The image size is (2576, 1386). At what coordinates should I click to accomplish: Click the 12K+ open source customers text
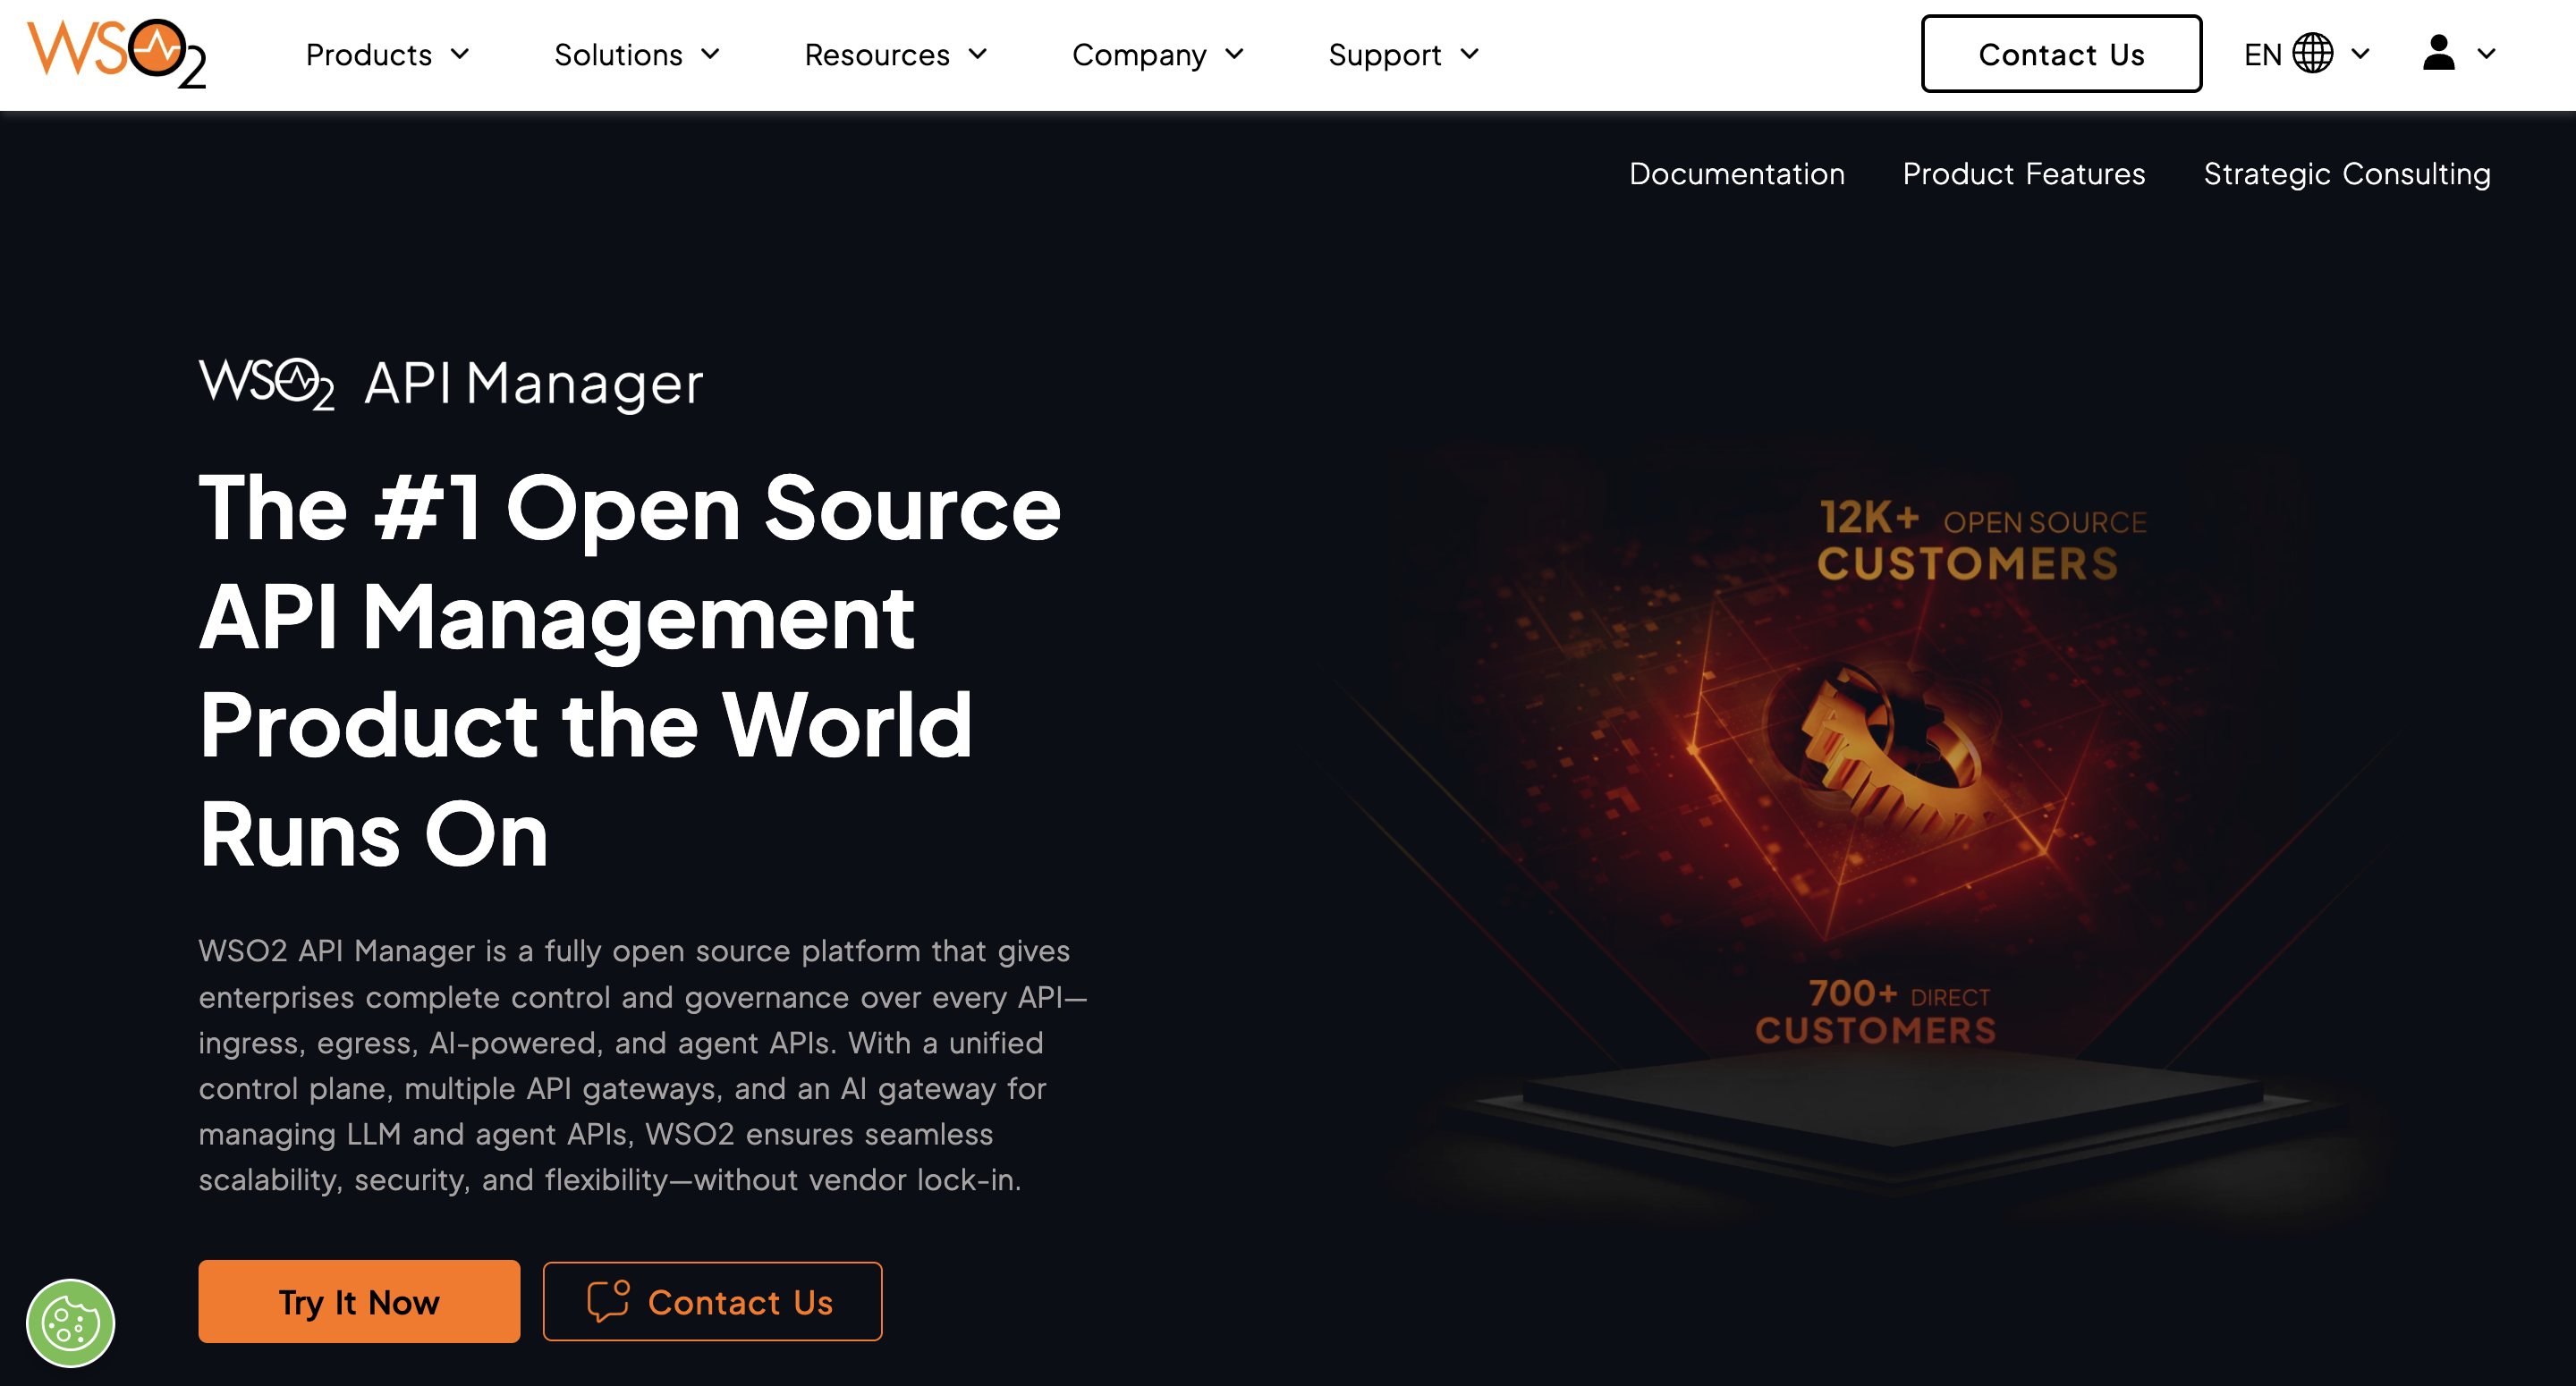click(x=1980, y=541)
